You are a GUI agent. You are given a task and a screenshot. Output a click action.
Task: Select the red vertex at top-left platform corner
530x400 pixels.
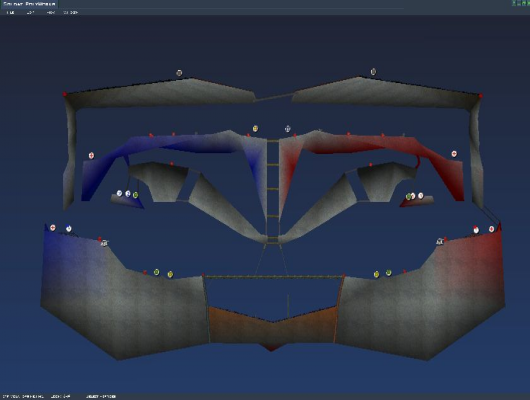[x=65, y=94]
